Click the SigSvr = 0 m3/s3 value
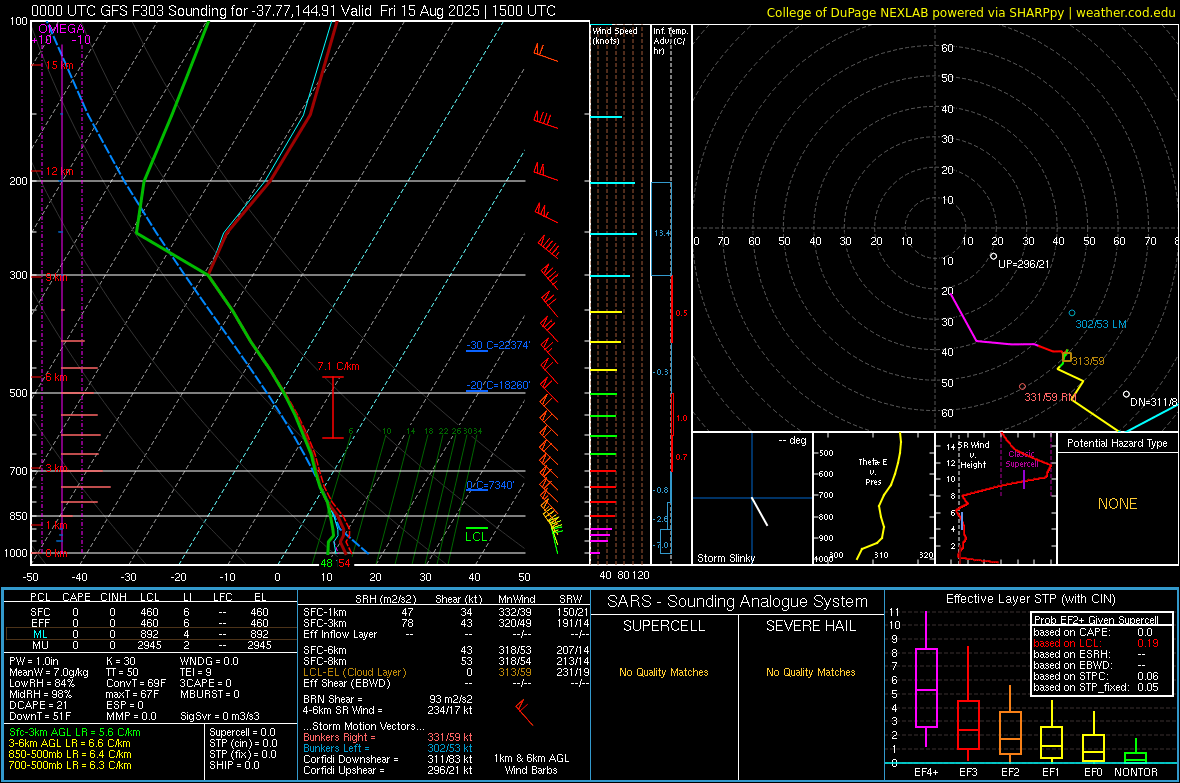The height and width of the screenshot is (783, 1180). (x=220, y=716)
